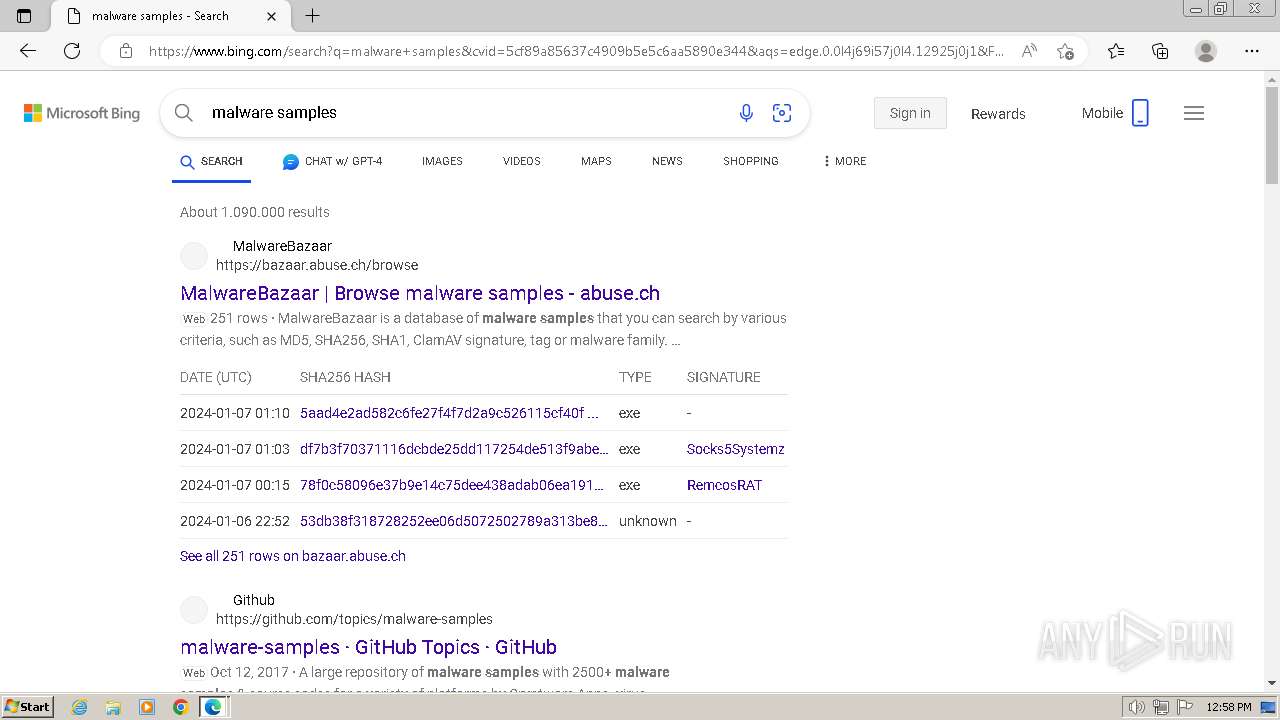1280x720 pixels.
Task: Open the browser profile icon
Action: [1206, 51]
